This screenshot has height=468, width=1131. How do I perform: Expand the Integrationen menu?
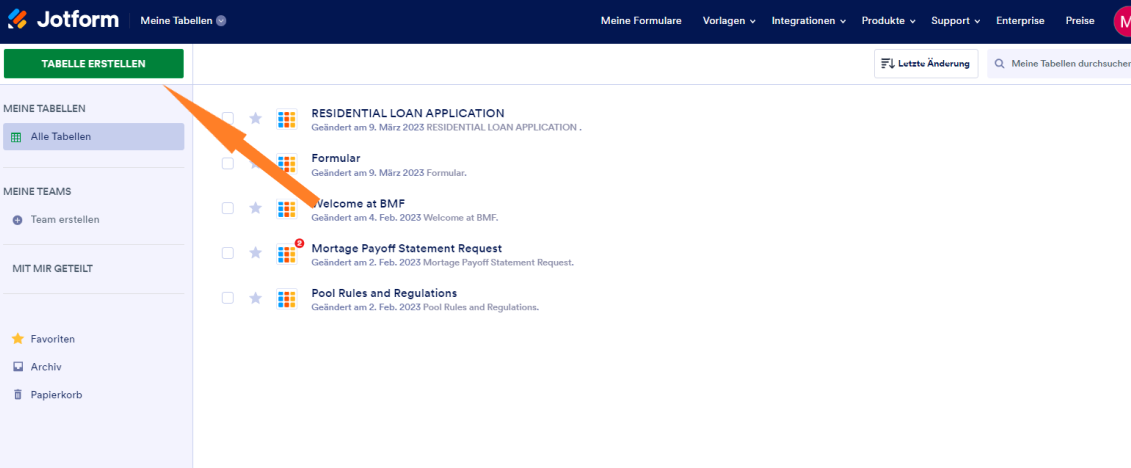pos(809,21)
